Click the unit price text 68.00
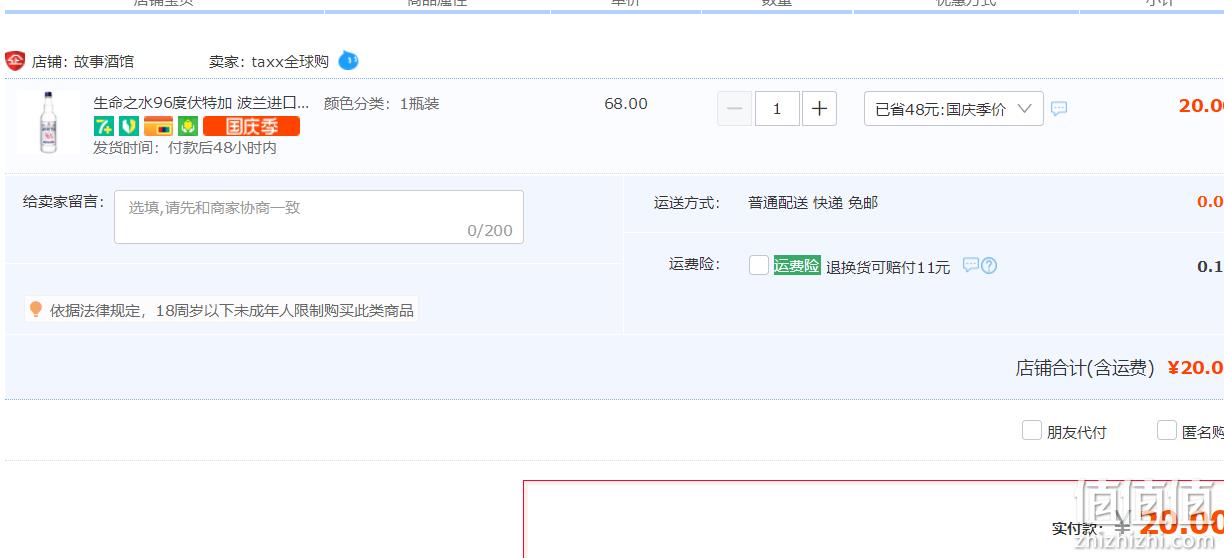 [x=626, y=103]
